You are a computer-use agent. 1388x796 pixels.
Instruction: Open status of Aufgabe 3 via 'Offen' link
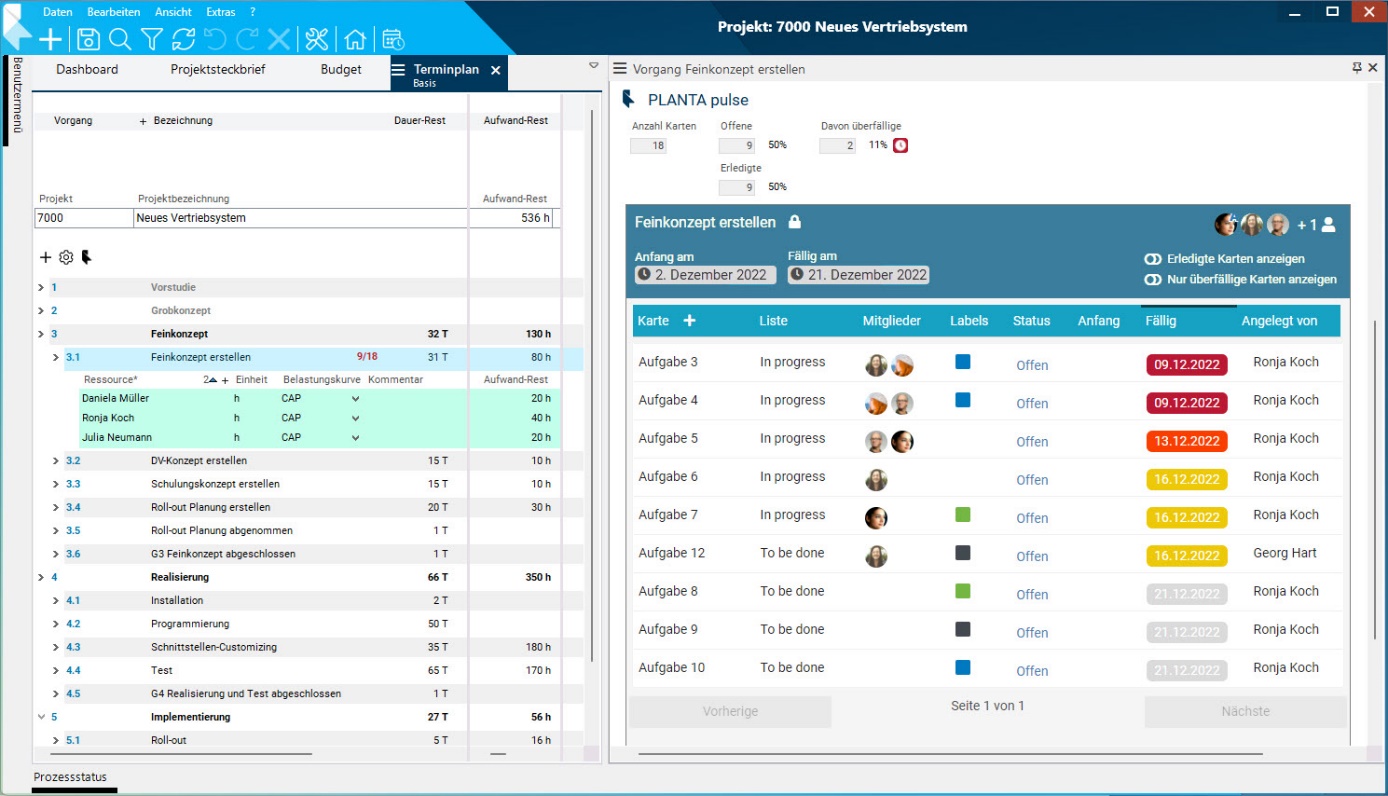click(1032, 364)
